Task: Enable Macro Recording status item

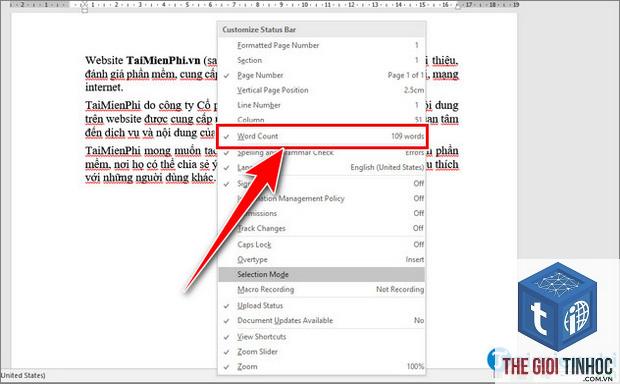Action: 322,289
